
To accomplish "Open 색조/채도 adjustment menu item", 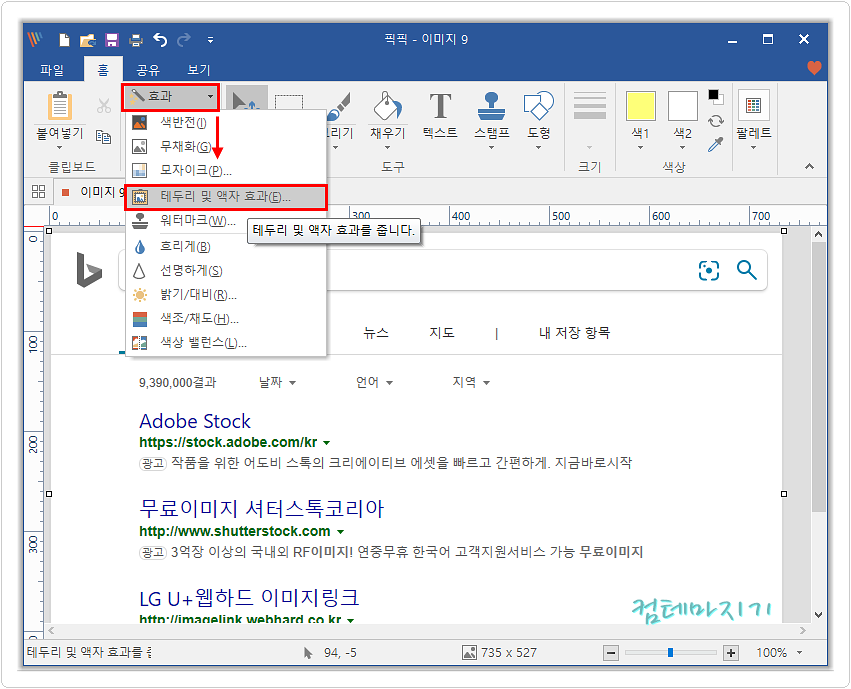I will point(225,318).
